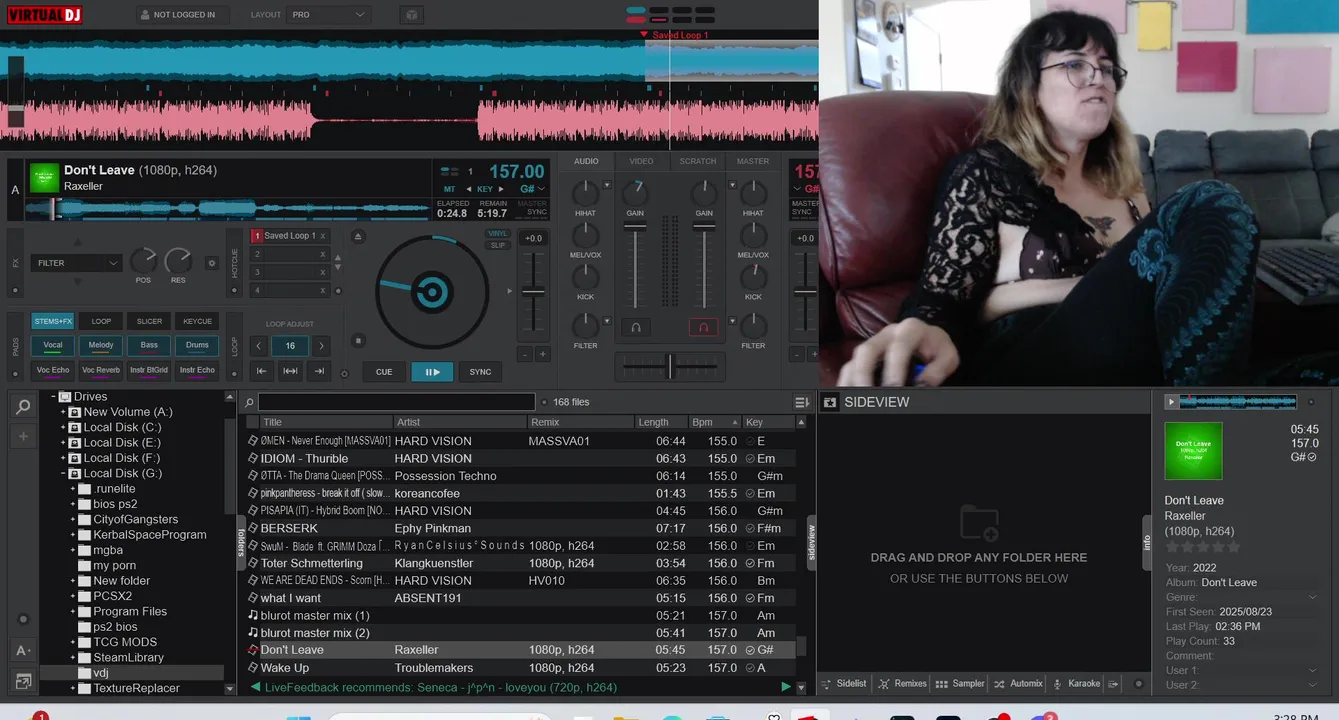This screenshot has width=1339, height=720.
Task: Toggle right channel red headphone cue
Action: coord(703,327)
